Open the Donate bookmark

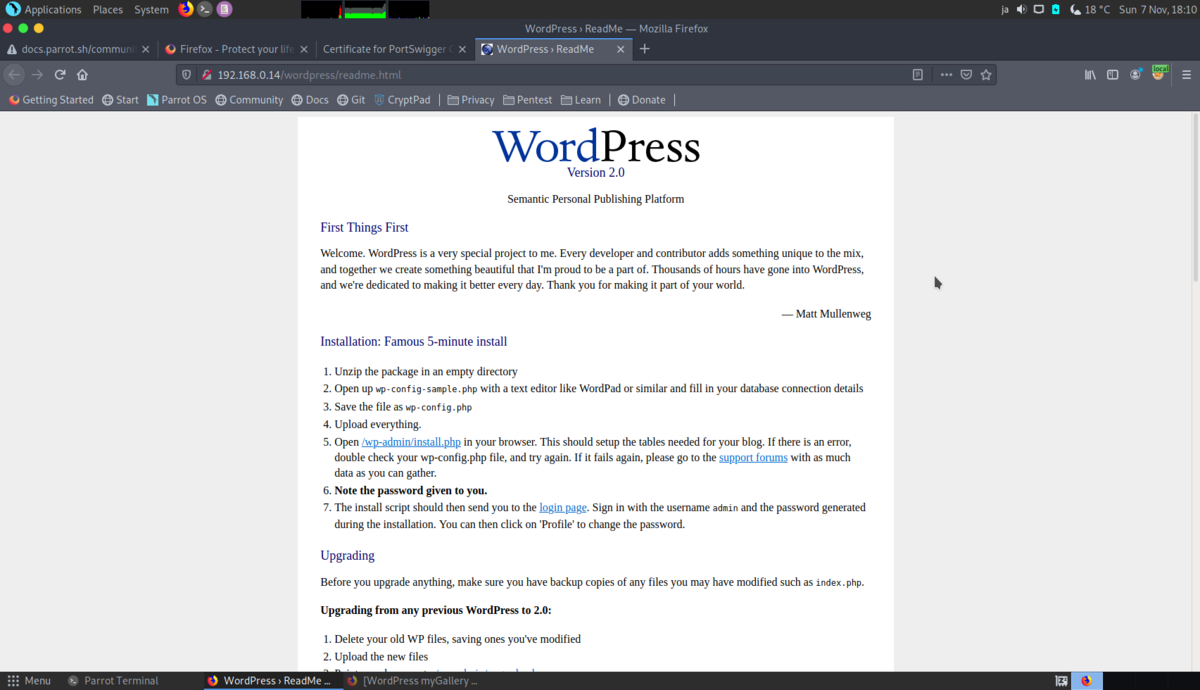(641, 100)
